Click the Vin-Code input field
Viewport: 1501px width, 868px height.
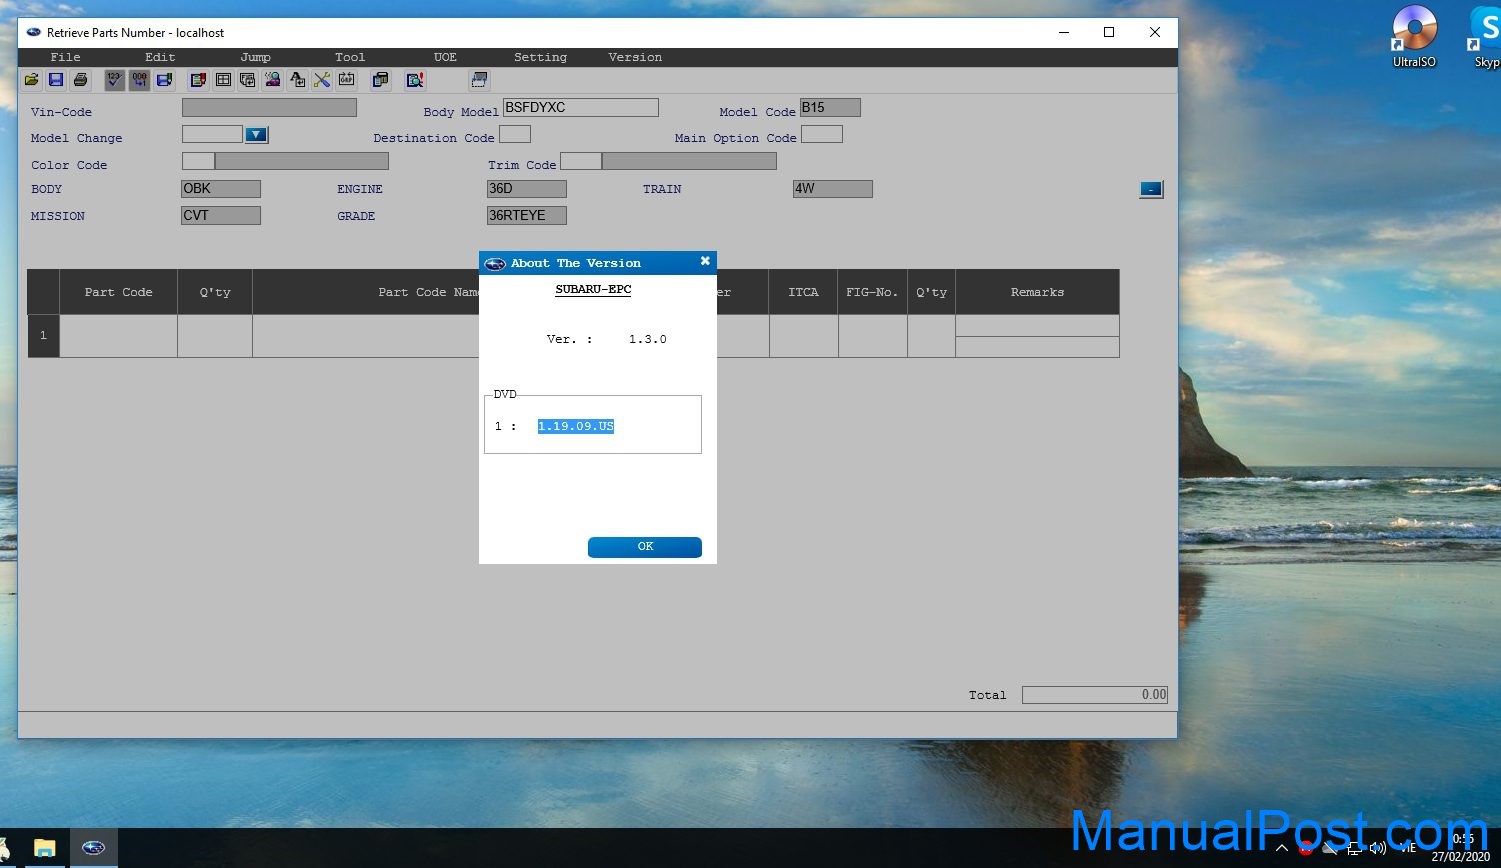269,107
